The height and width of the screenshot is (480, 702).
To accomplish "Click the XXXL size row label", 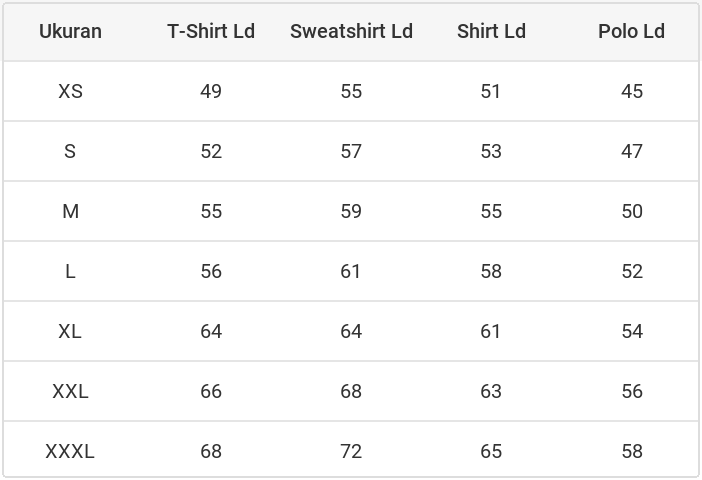I will point(70,451).
